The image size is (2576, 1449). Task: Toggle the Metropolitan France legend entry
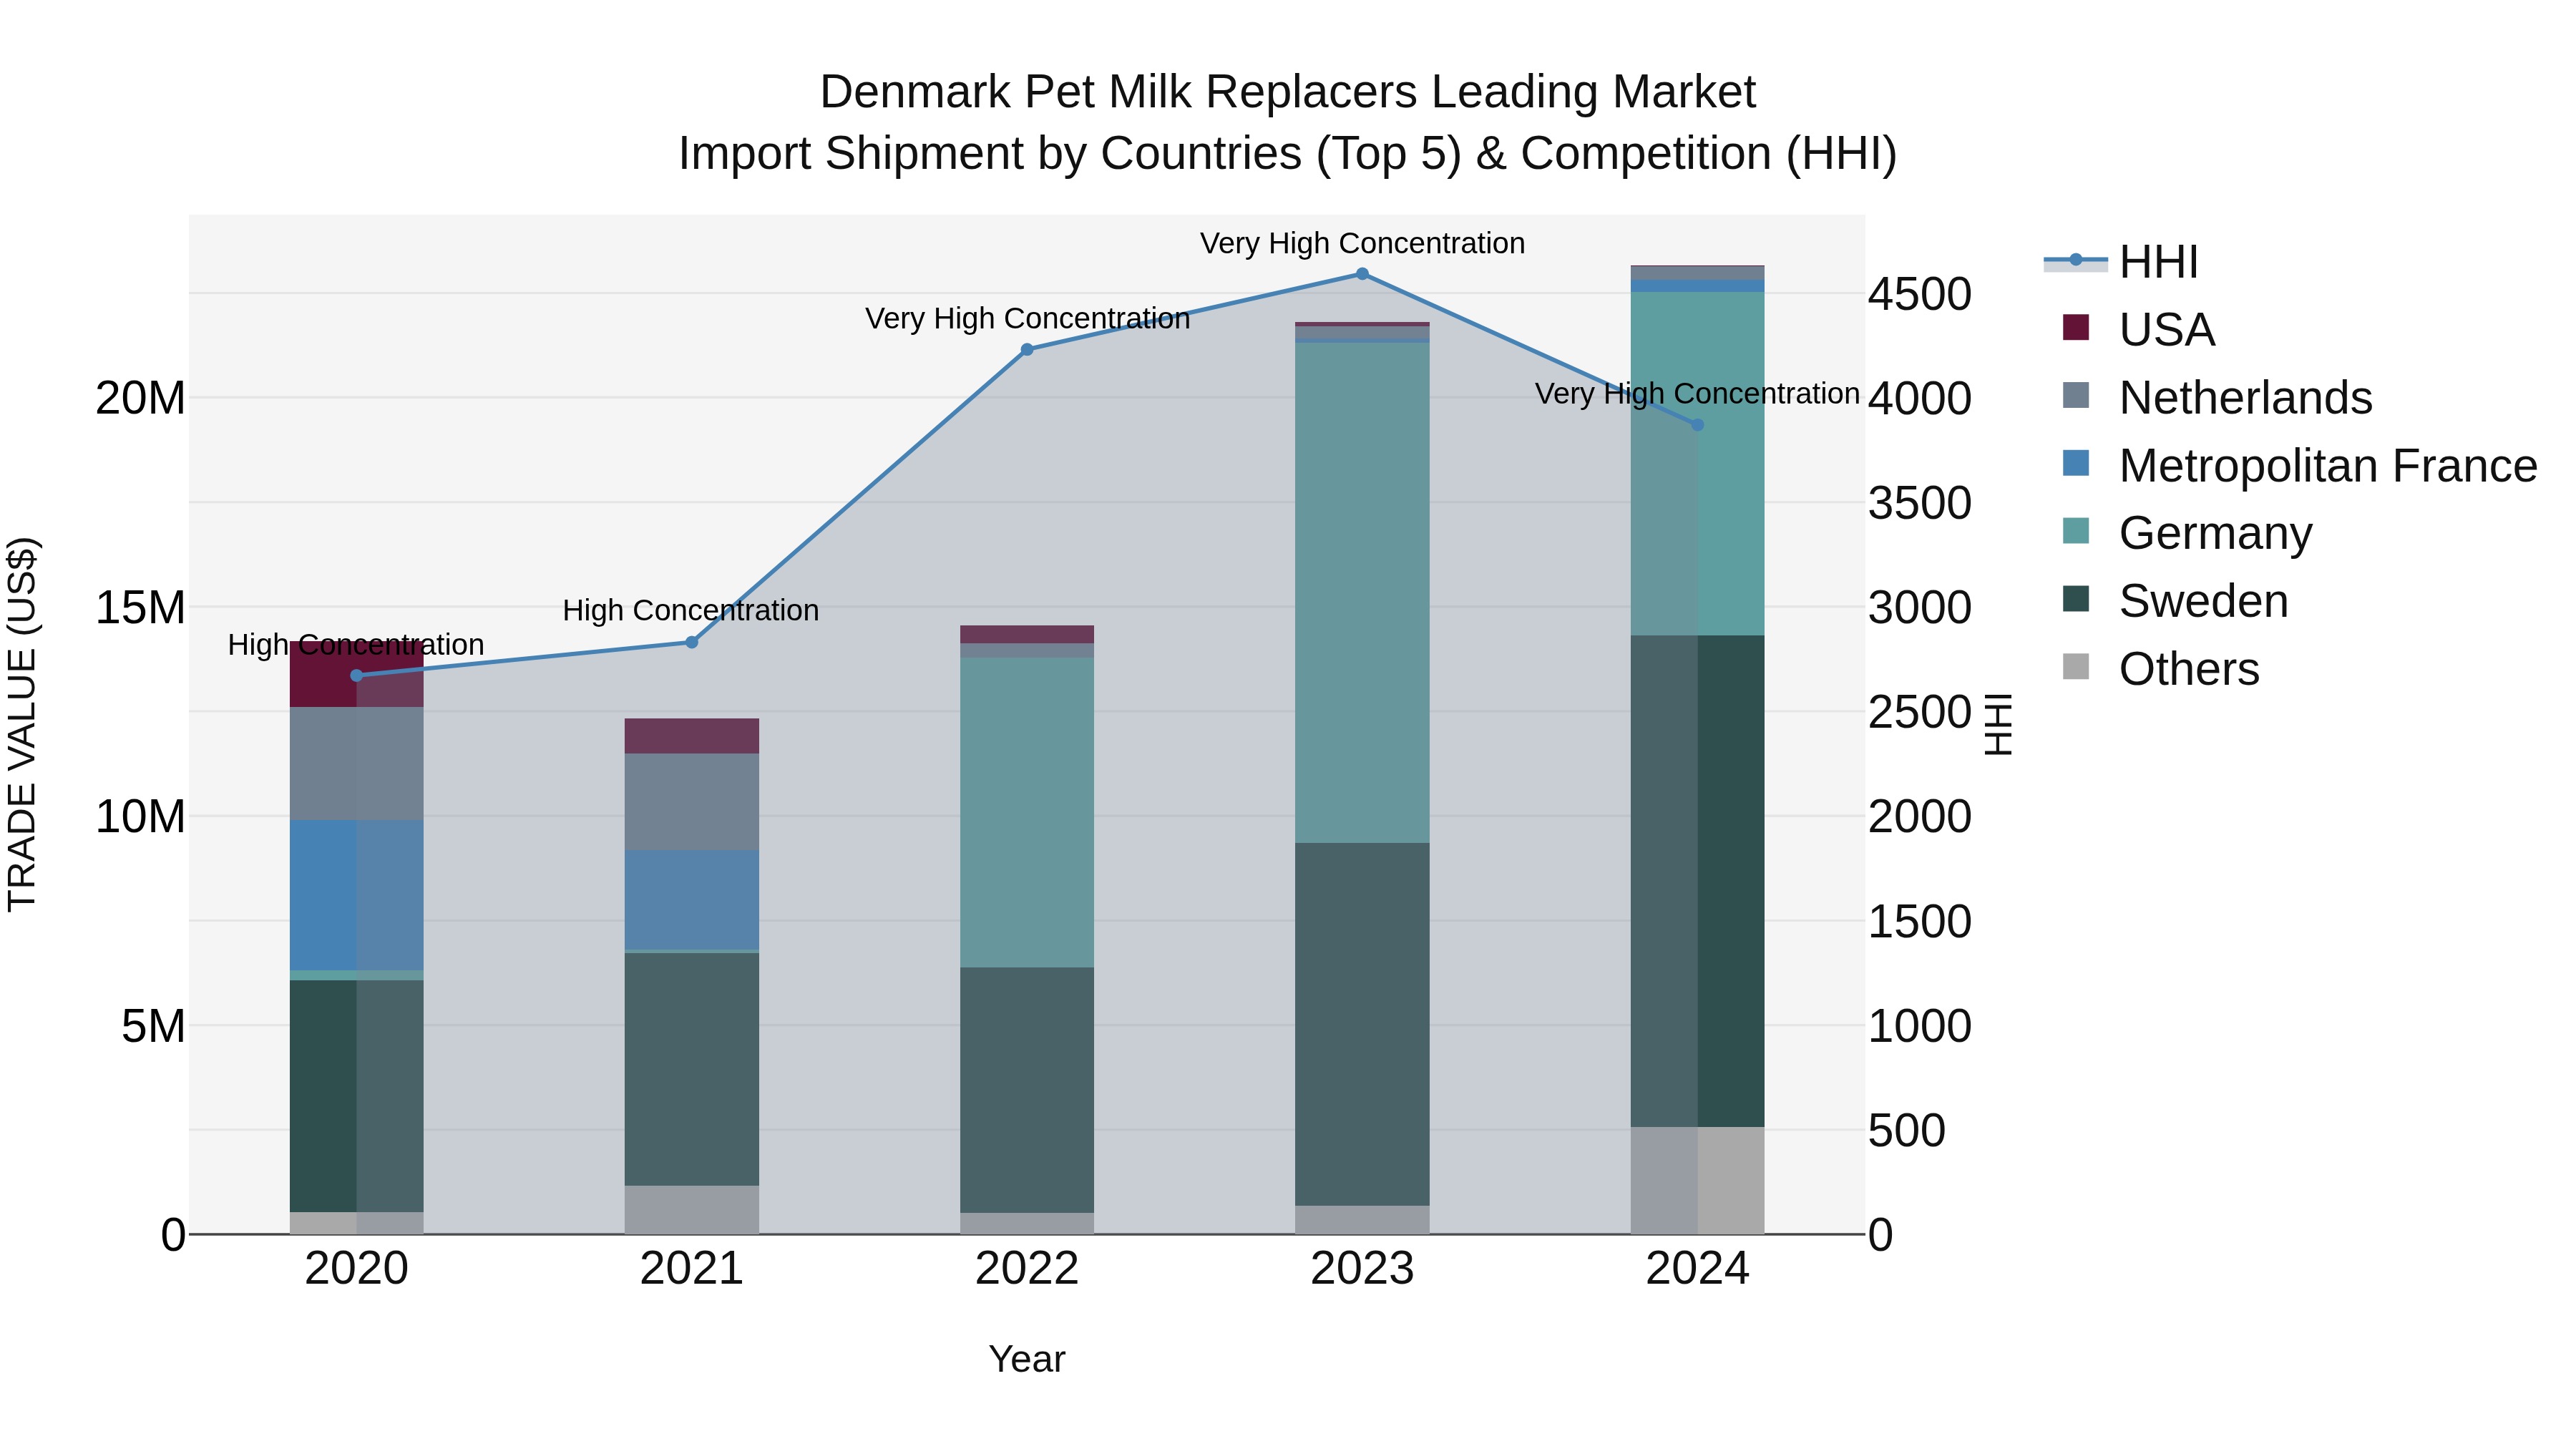[x=2300, y=465]
